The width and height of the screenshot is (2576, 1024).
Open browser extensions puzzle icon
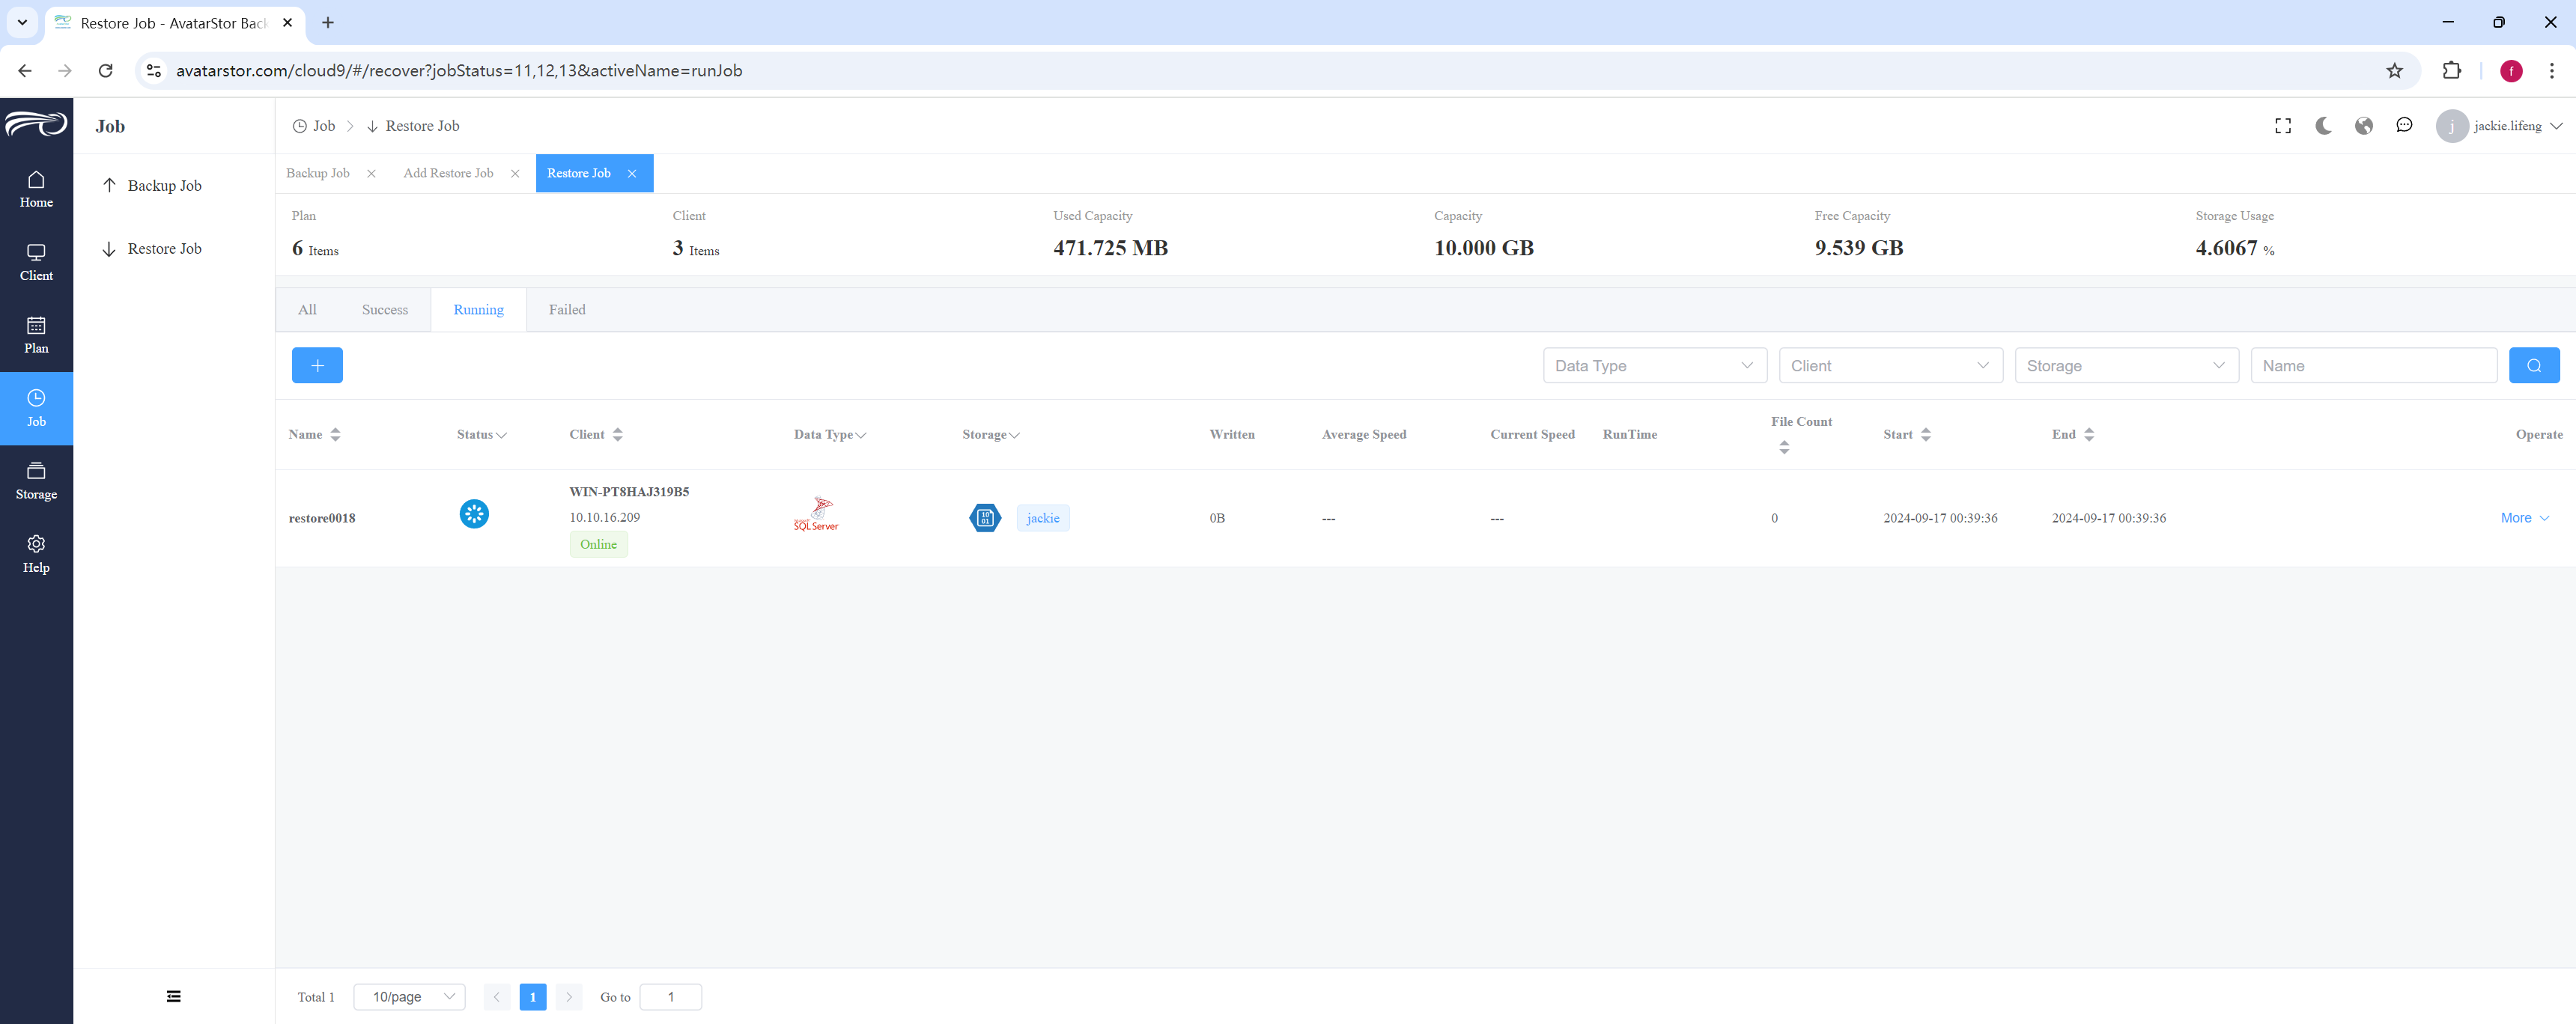coord(2451,71)
